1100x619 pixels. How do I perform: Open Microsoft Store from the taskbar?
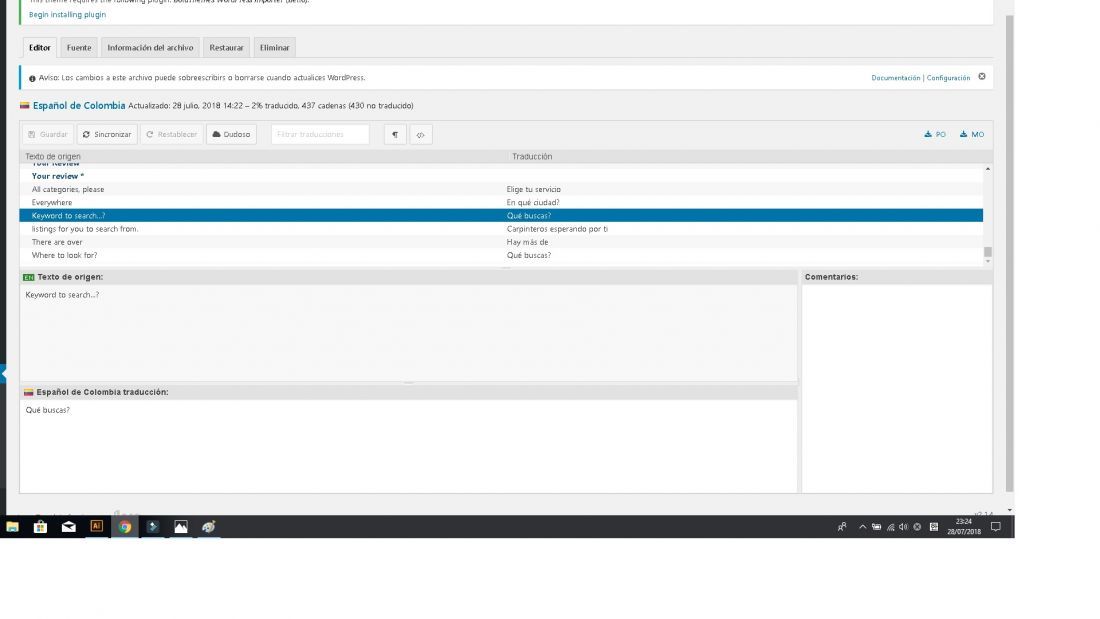pyautogui.click(x=41, y=526)
